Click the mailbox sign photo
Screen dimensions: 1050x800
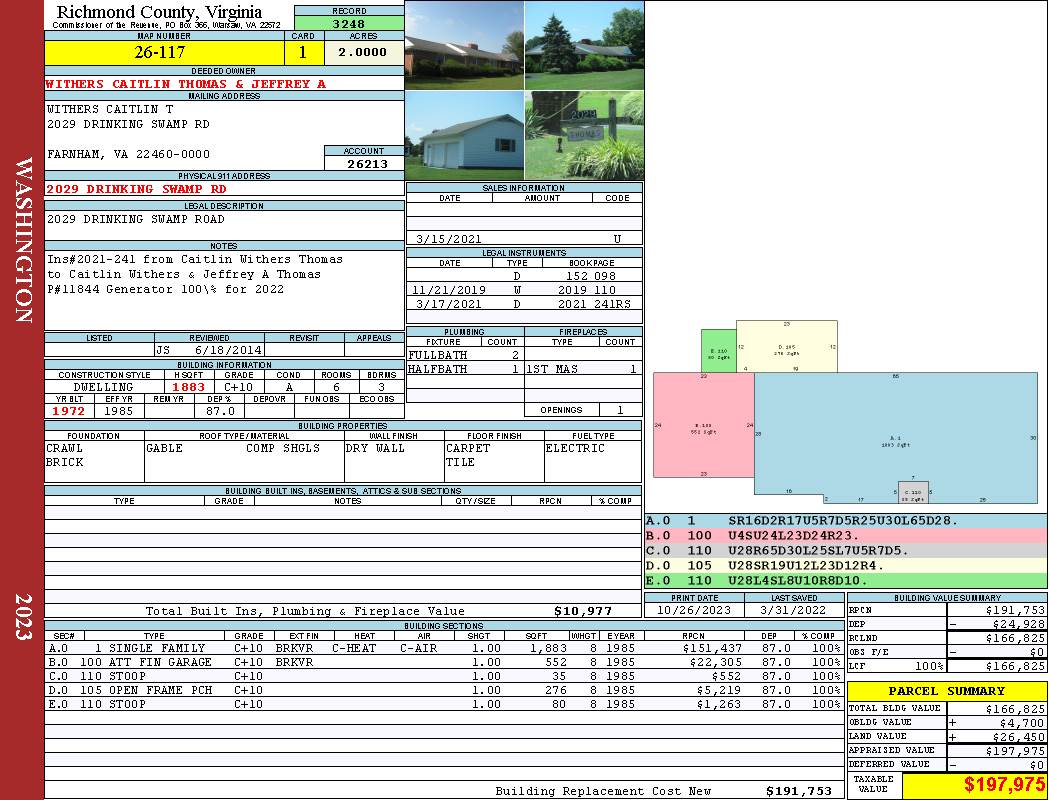[x=584, y=136]
